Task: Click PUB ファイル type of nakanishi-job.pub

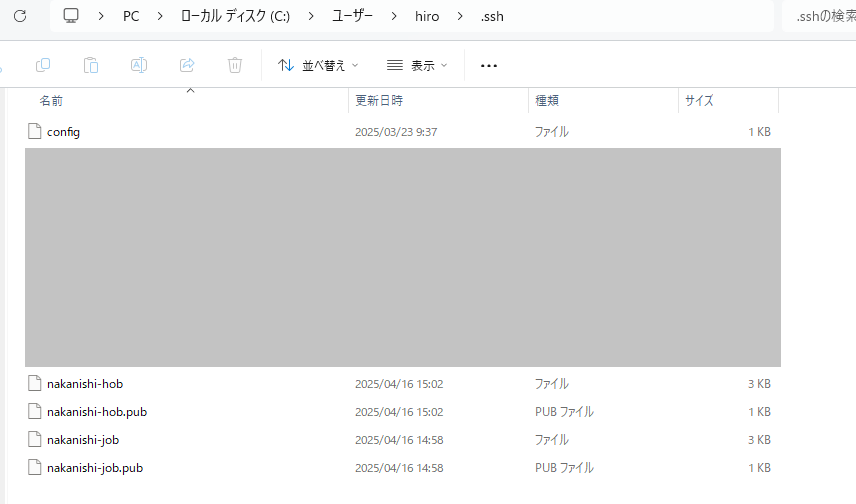Action: coord(564,468)
